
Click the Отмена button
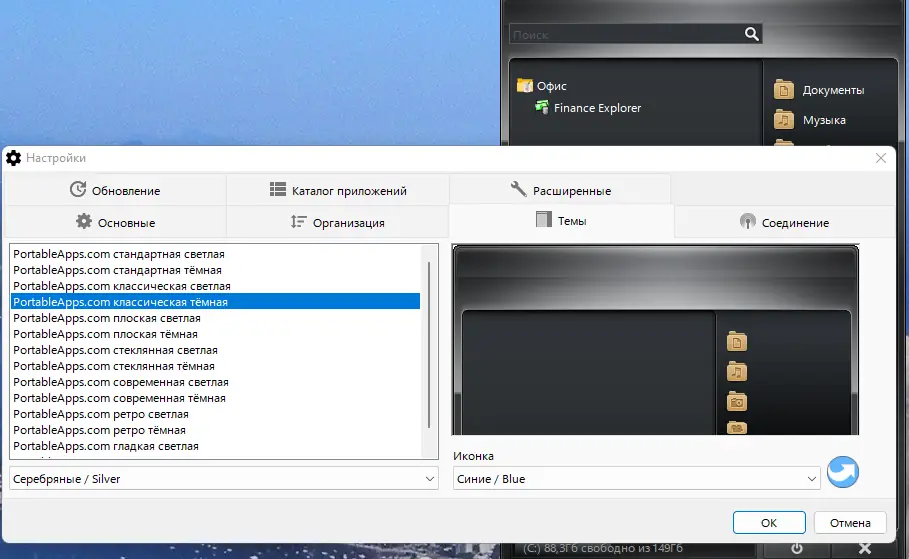click(x=850, y=522)
